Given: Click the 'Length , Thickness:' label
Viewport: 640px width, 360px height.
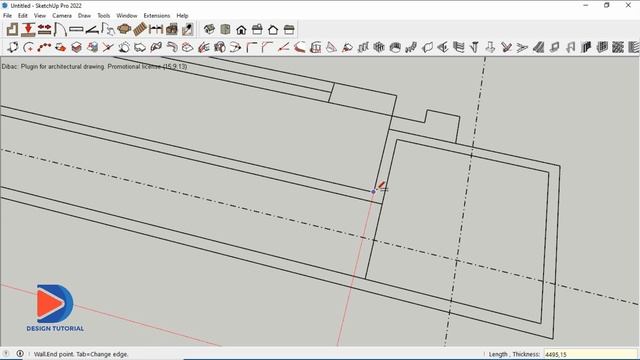Looking at the screenshot, I should [x=514, y=354].
